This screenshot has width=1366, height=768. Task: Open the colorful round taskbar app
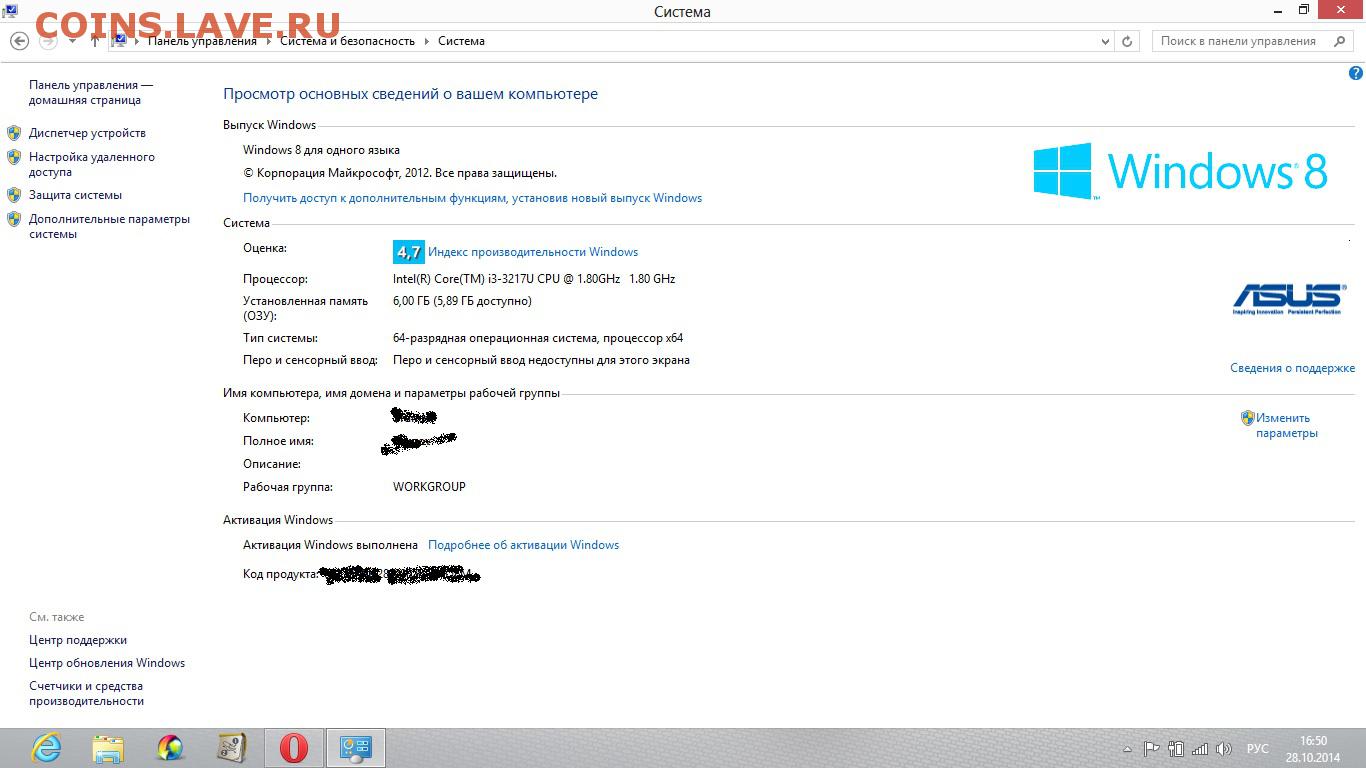(x=170, y=748)
